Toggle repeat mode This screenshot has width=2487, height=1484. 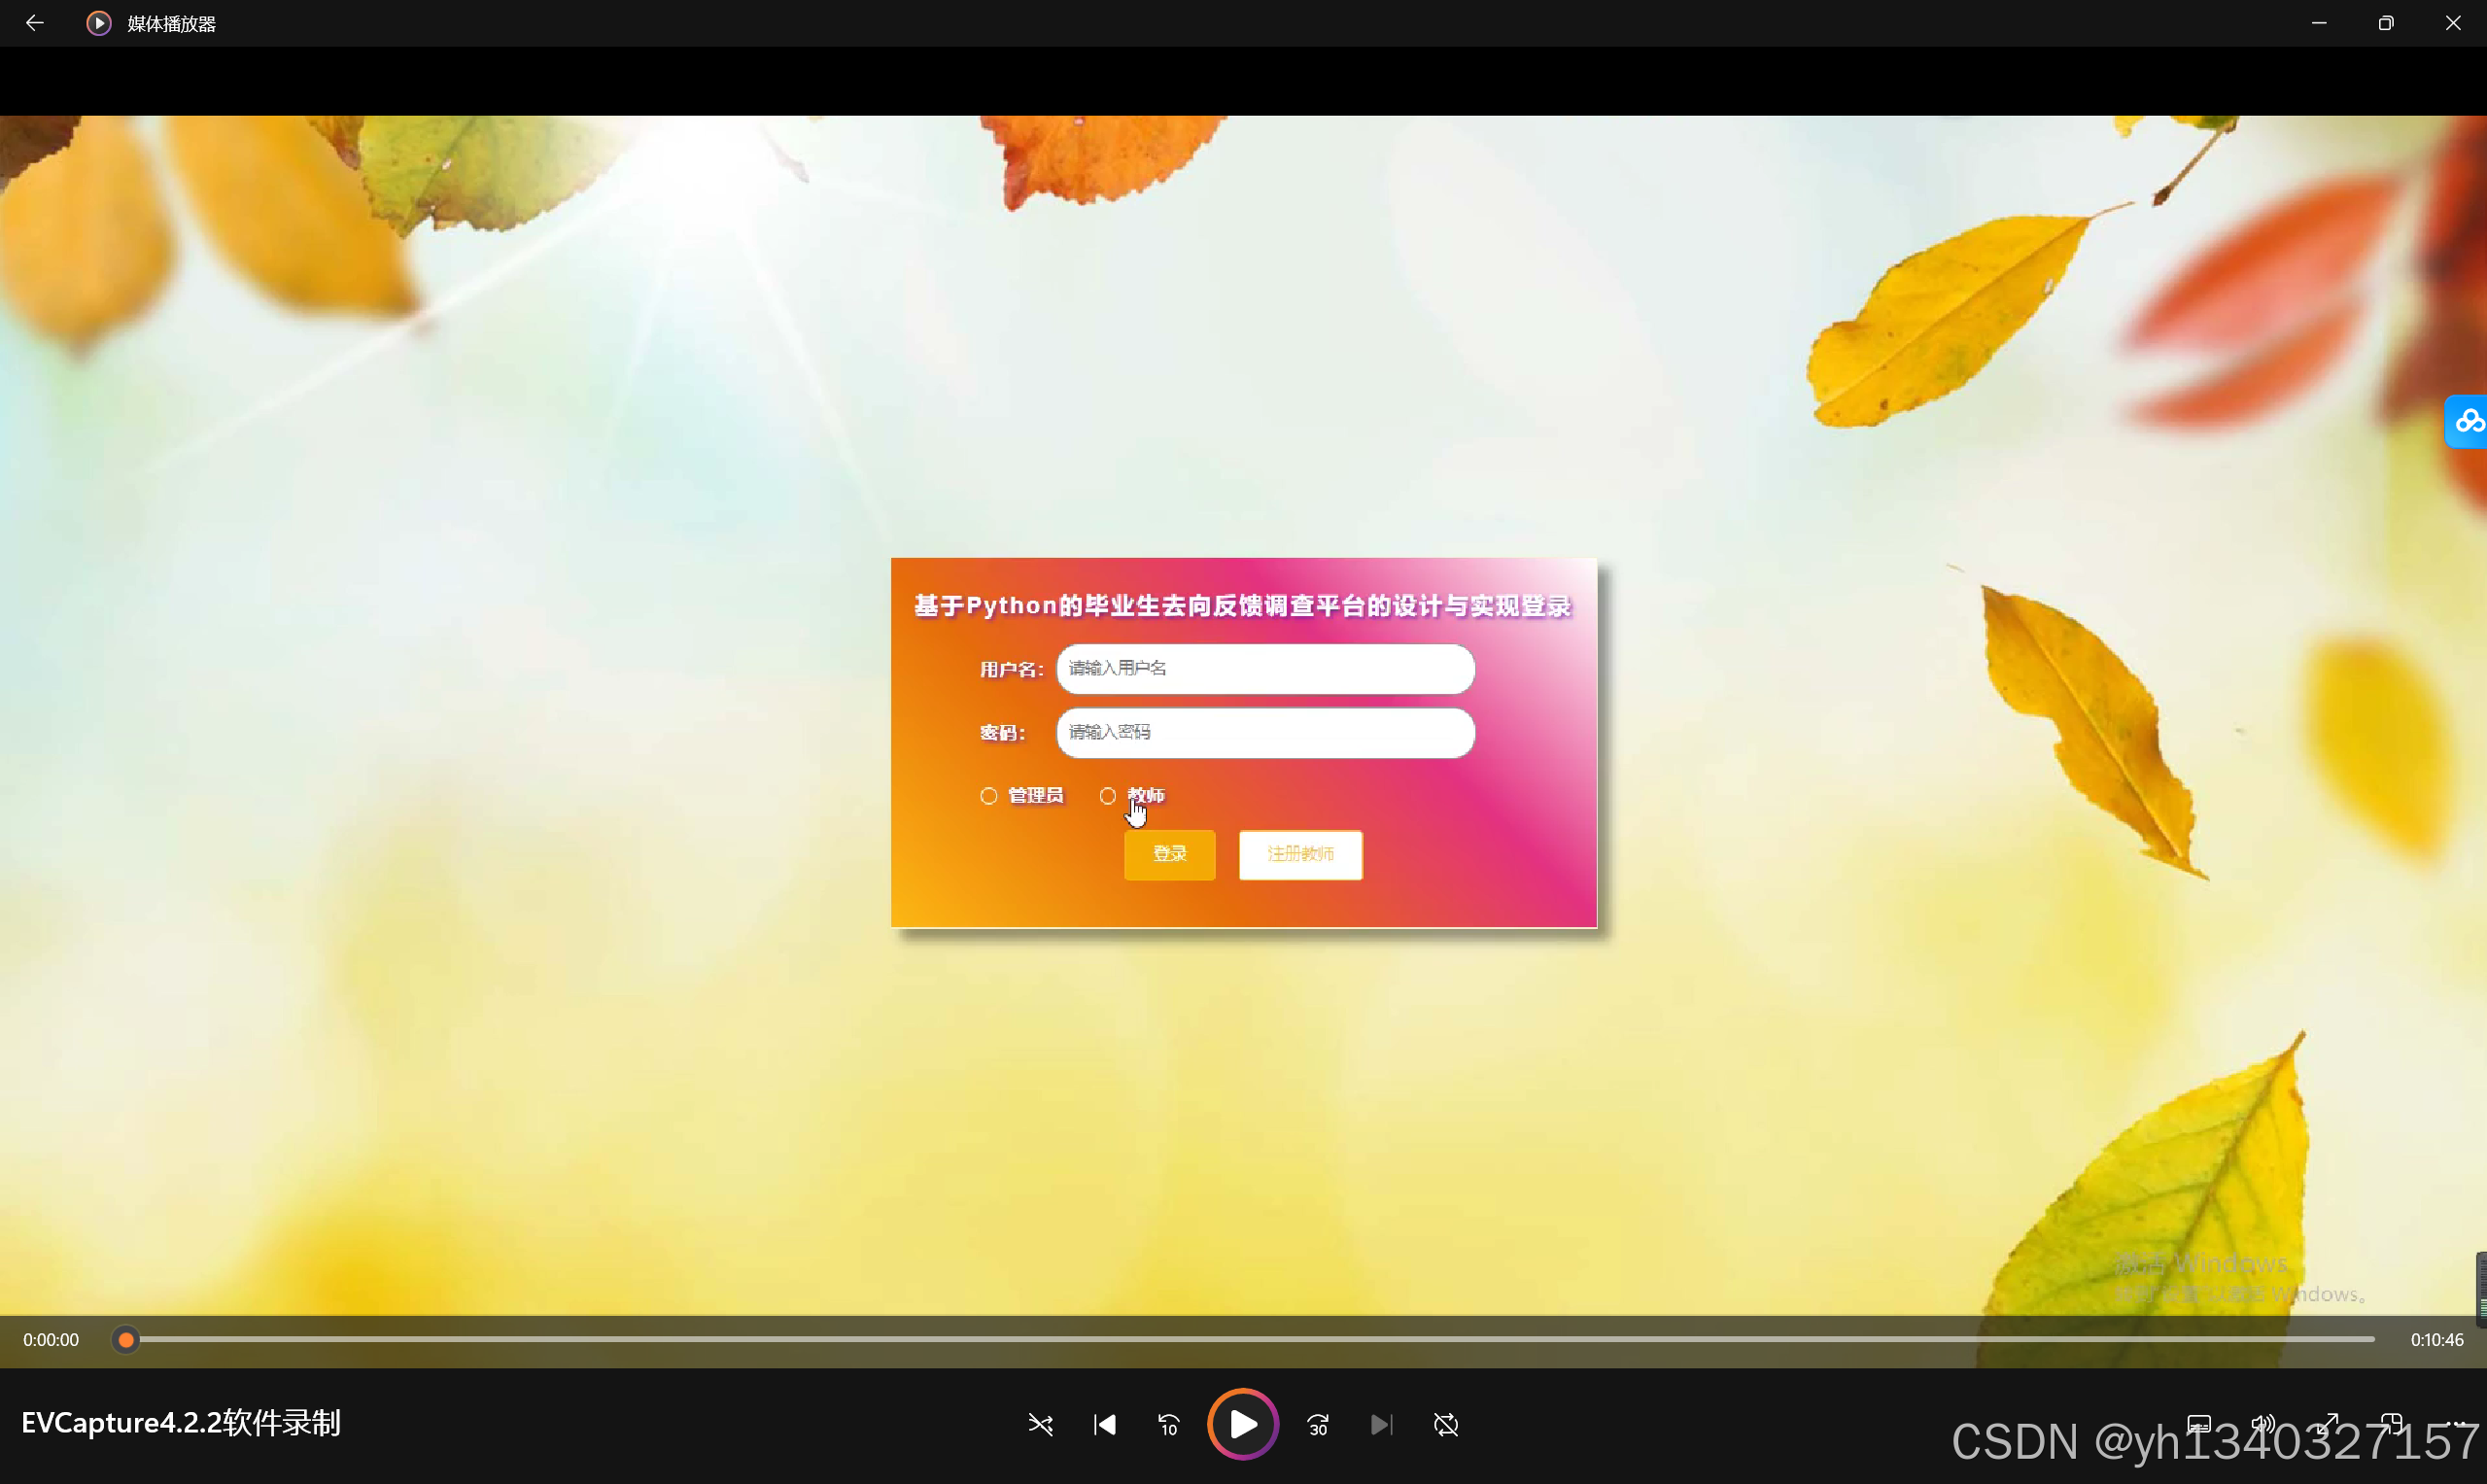[1446, 1424]
